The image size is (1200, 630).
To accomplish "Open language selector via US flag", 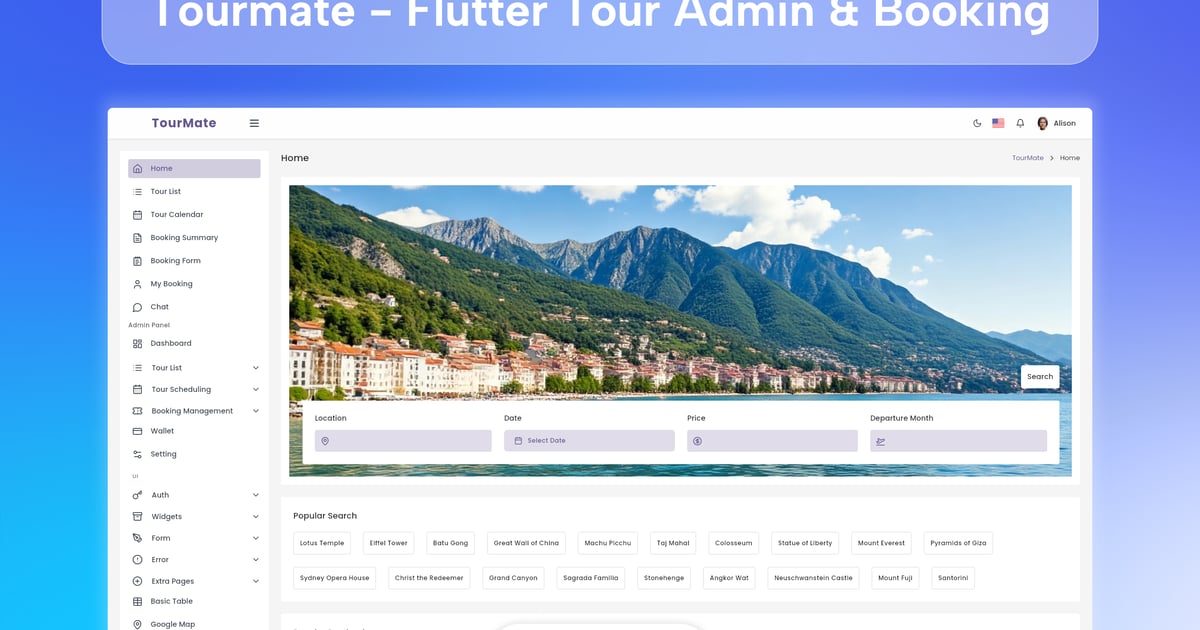I will point(998,123).
